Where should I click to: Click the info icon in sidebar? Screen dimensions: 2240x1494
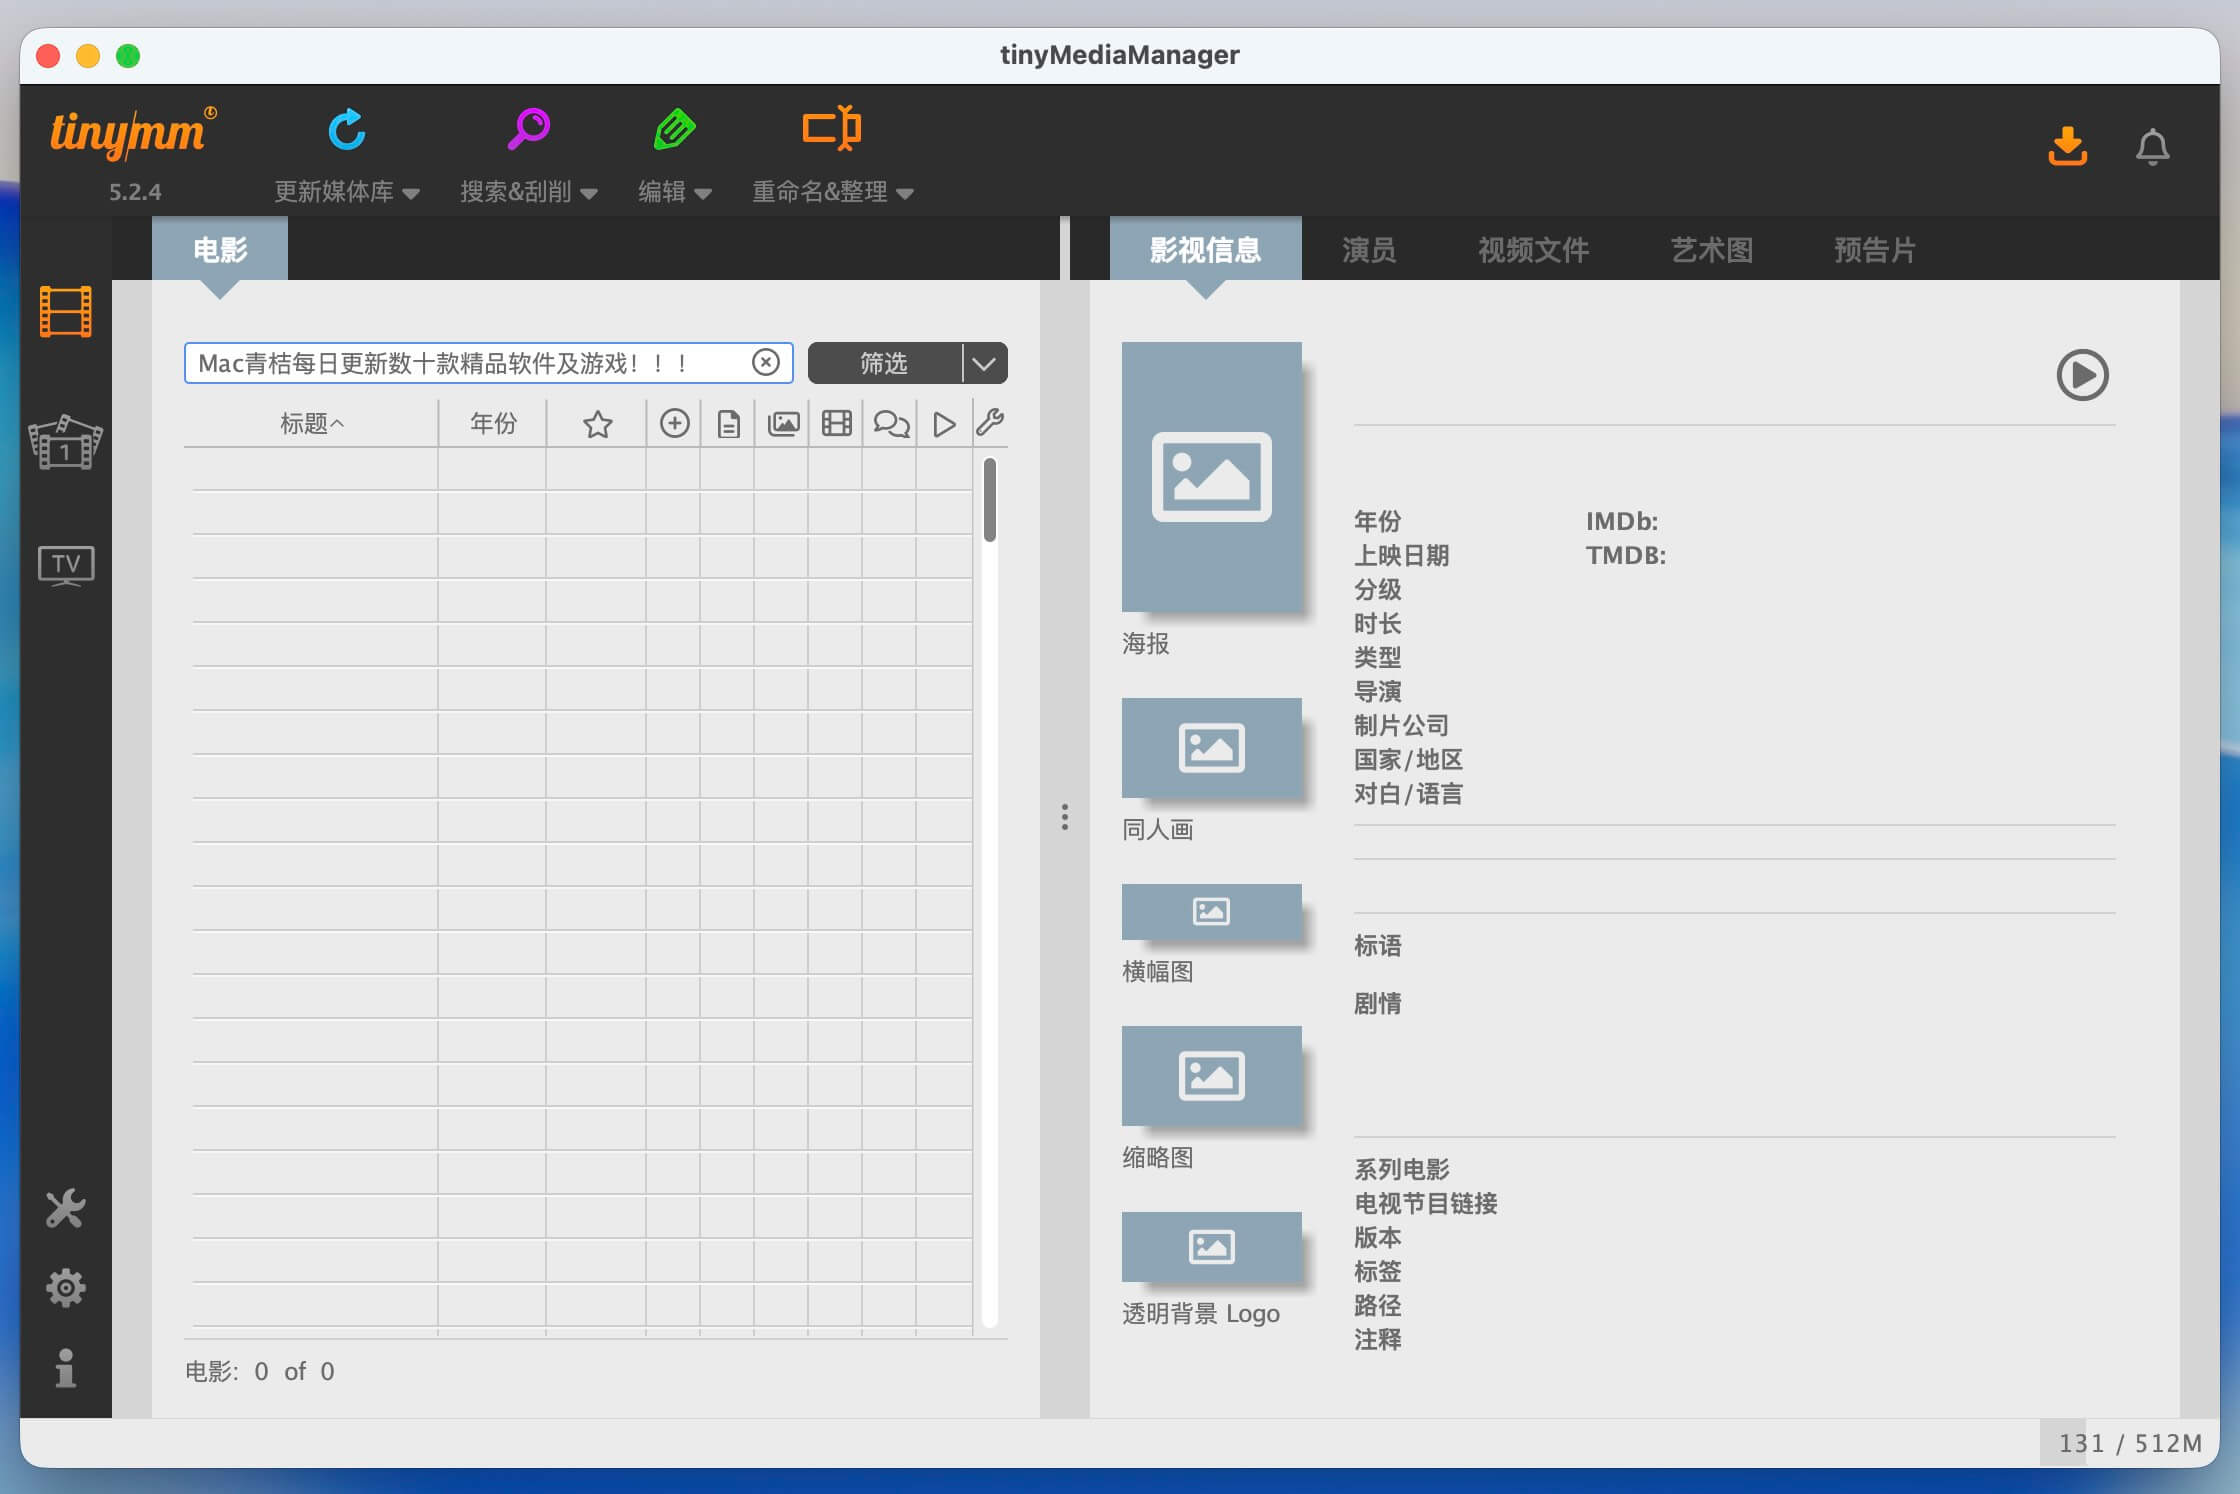(65, 1368)
